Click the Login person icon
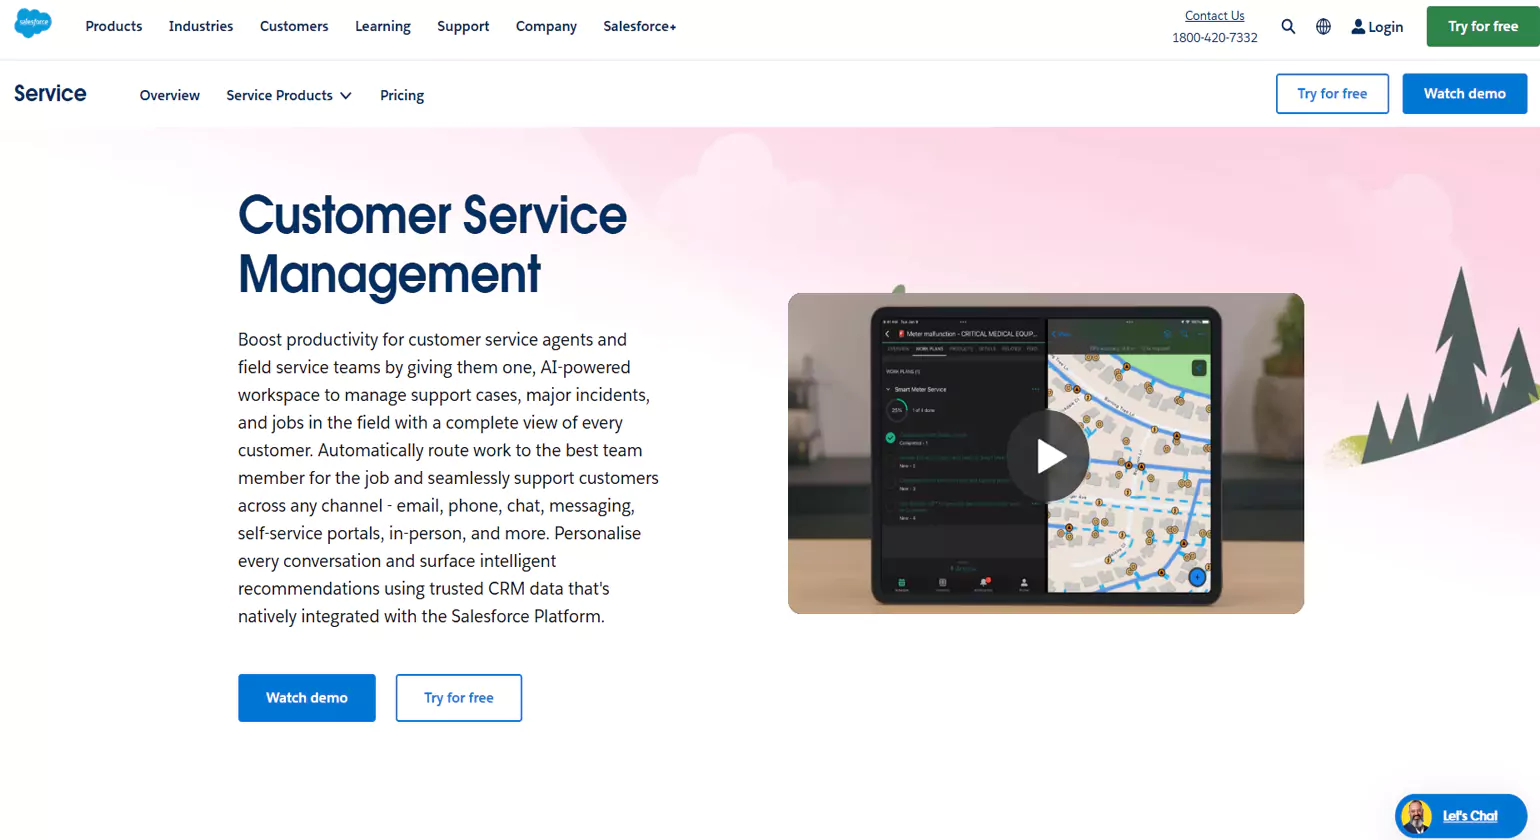 click(x=1357, y=26)
